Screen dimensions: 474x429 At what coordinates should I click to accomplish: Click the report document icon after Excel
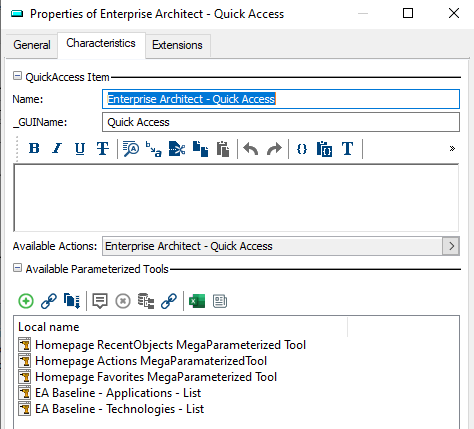(220, 301)
